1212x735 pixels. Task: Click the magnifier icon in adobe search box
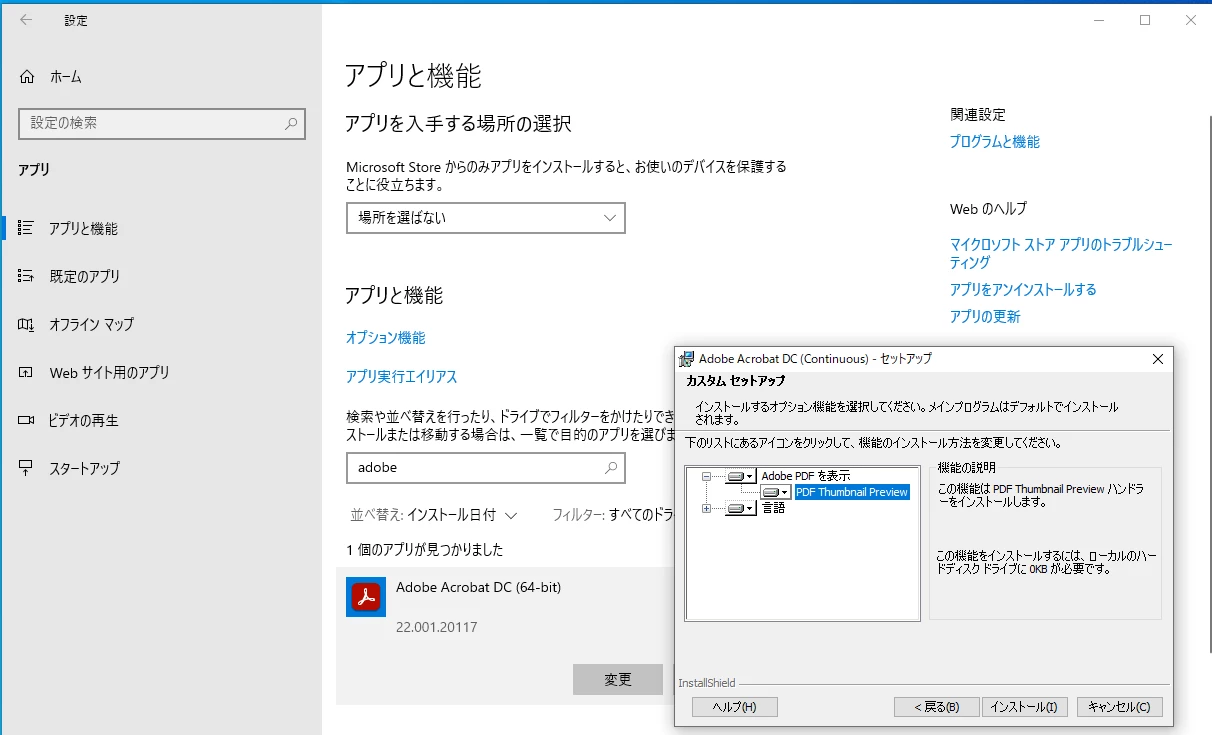(x=611, y=467)
